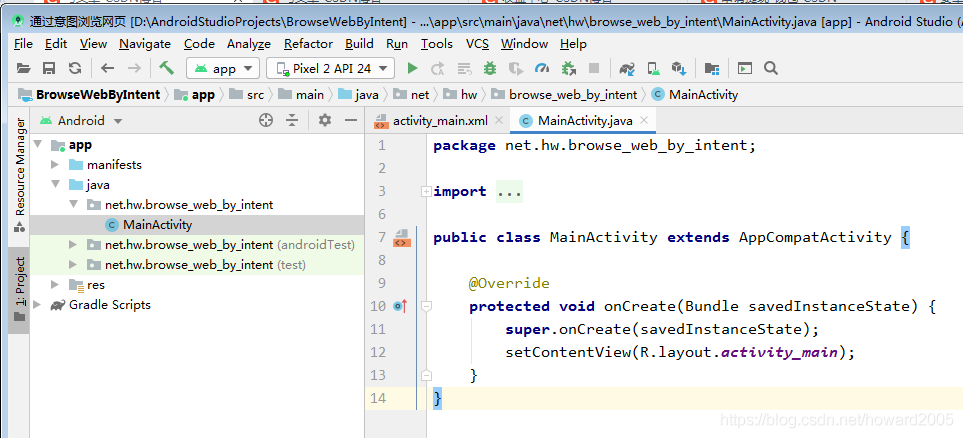Navigate forward with the right arrow icon
Screen dimensions: 963x438
133,68
